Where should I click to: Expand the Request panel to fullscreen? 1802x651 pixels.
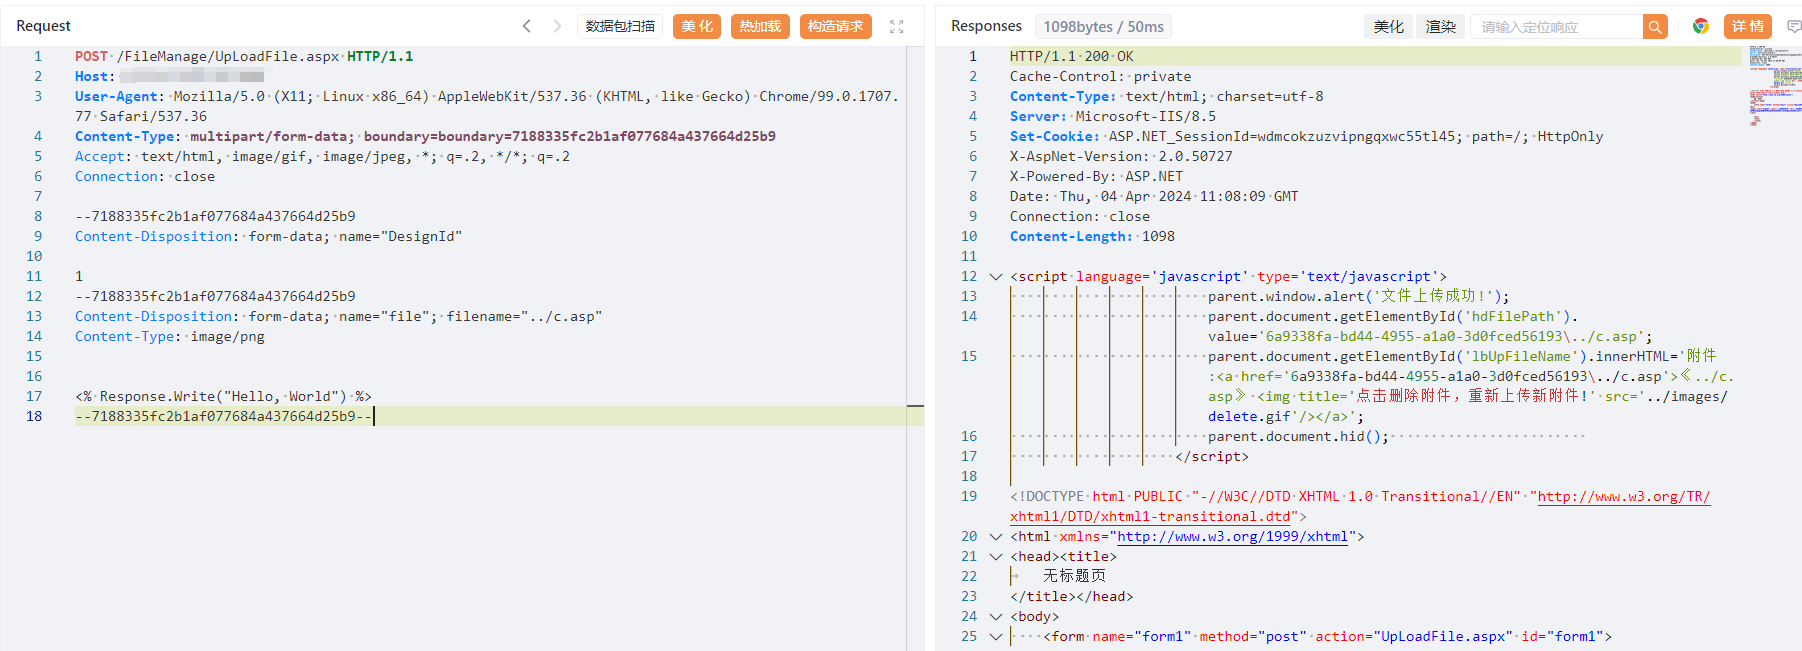tap(897, 27)
